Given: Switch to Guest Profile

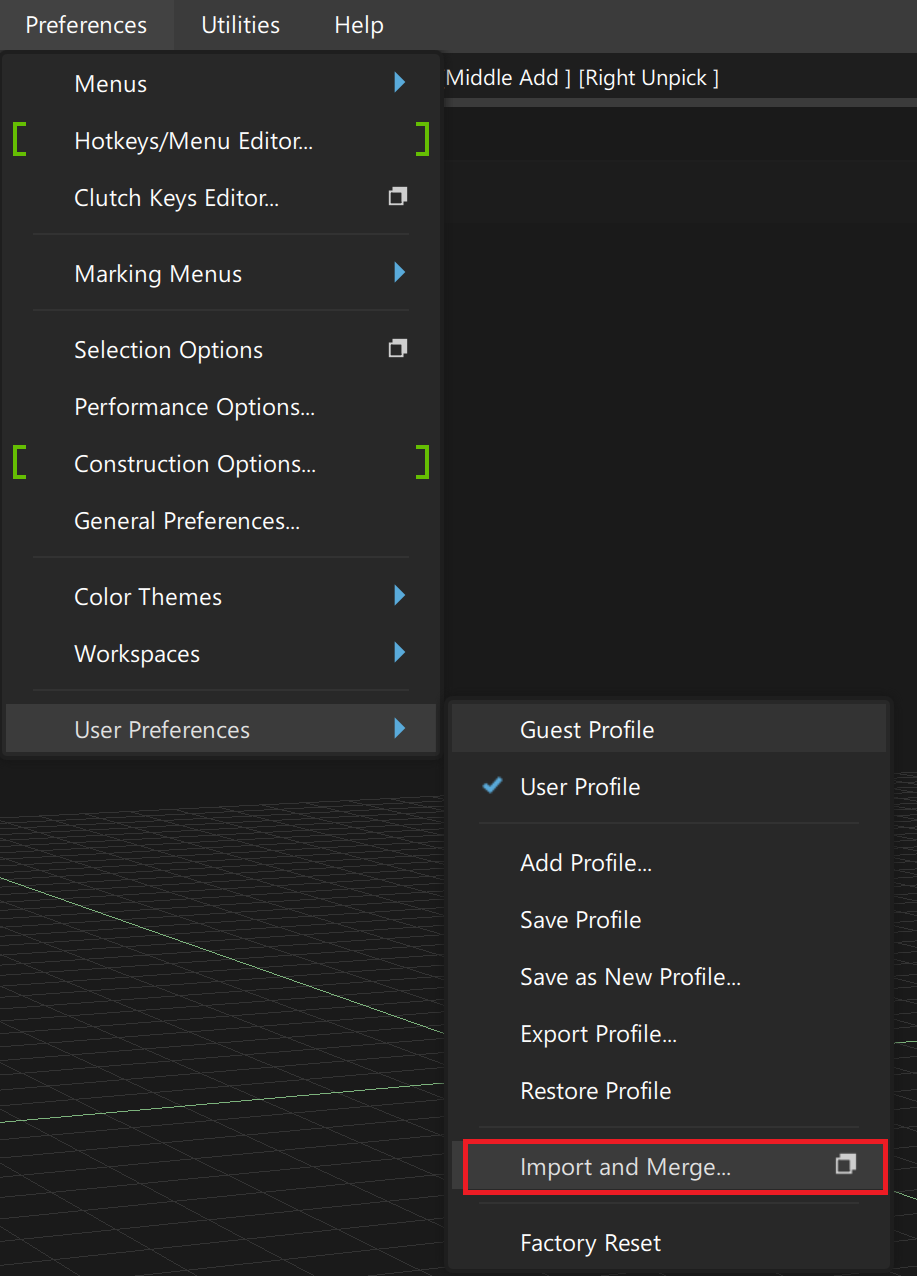Looking at the screenshot, I should coord(587,730).
